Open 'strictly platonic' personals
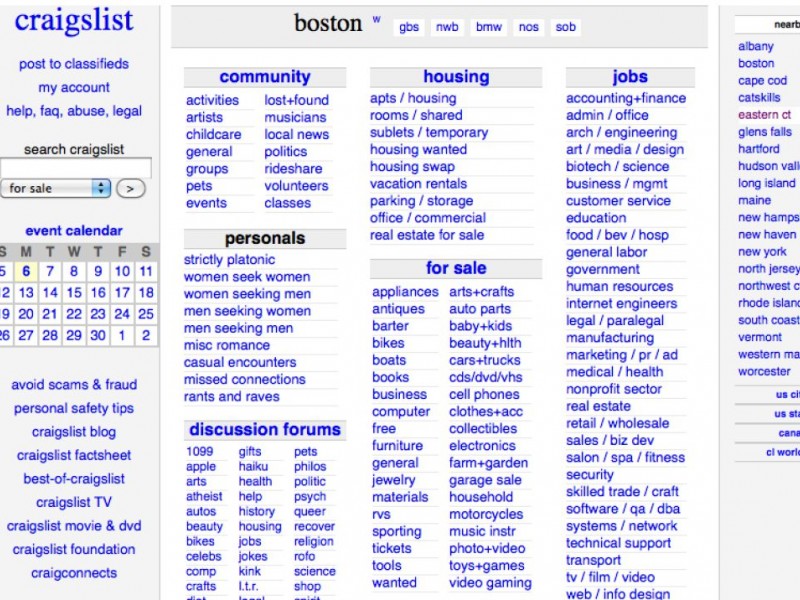 pos(230,260)
